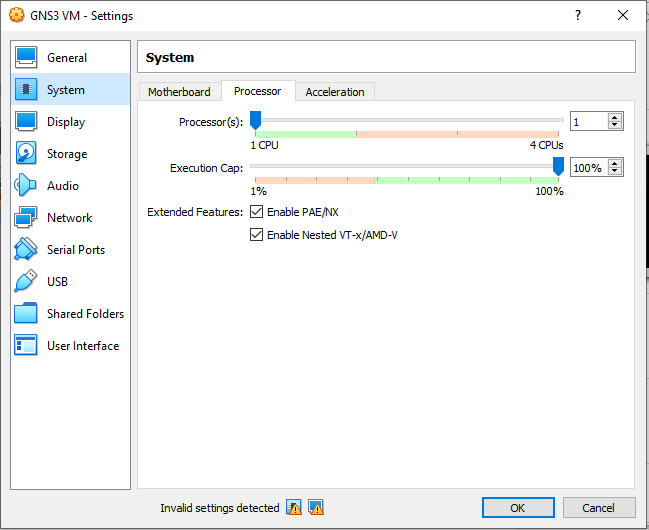Click the Serial Ports connector icon

pyautogui.click(x=26, y=249)
